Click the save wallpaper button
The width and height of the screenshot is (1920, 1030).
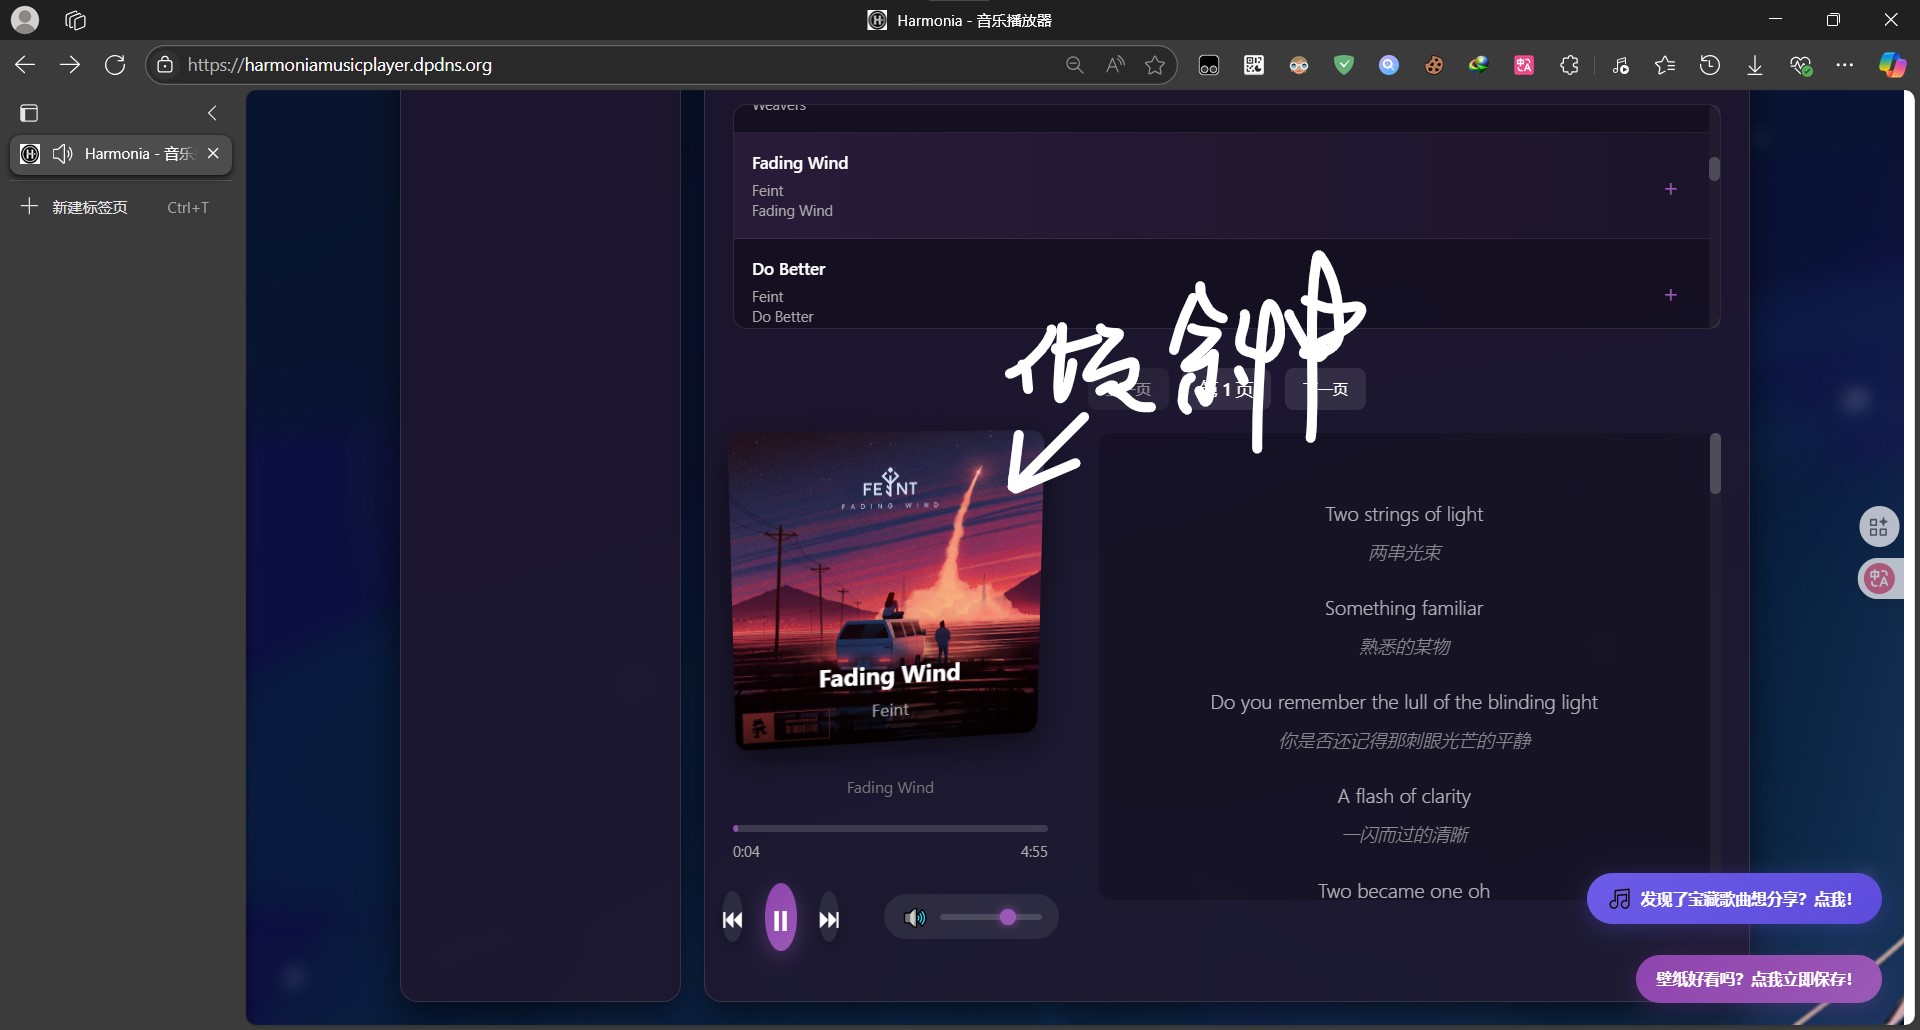[x=1758, y=979]
